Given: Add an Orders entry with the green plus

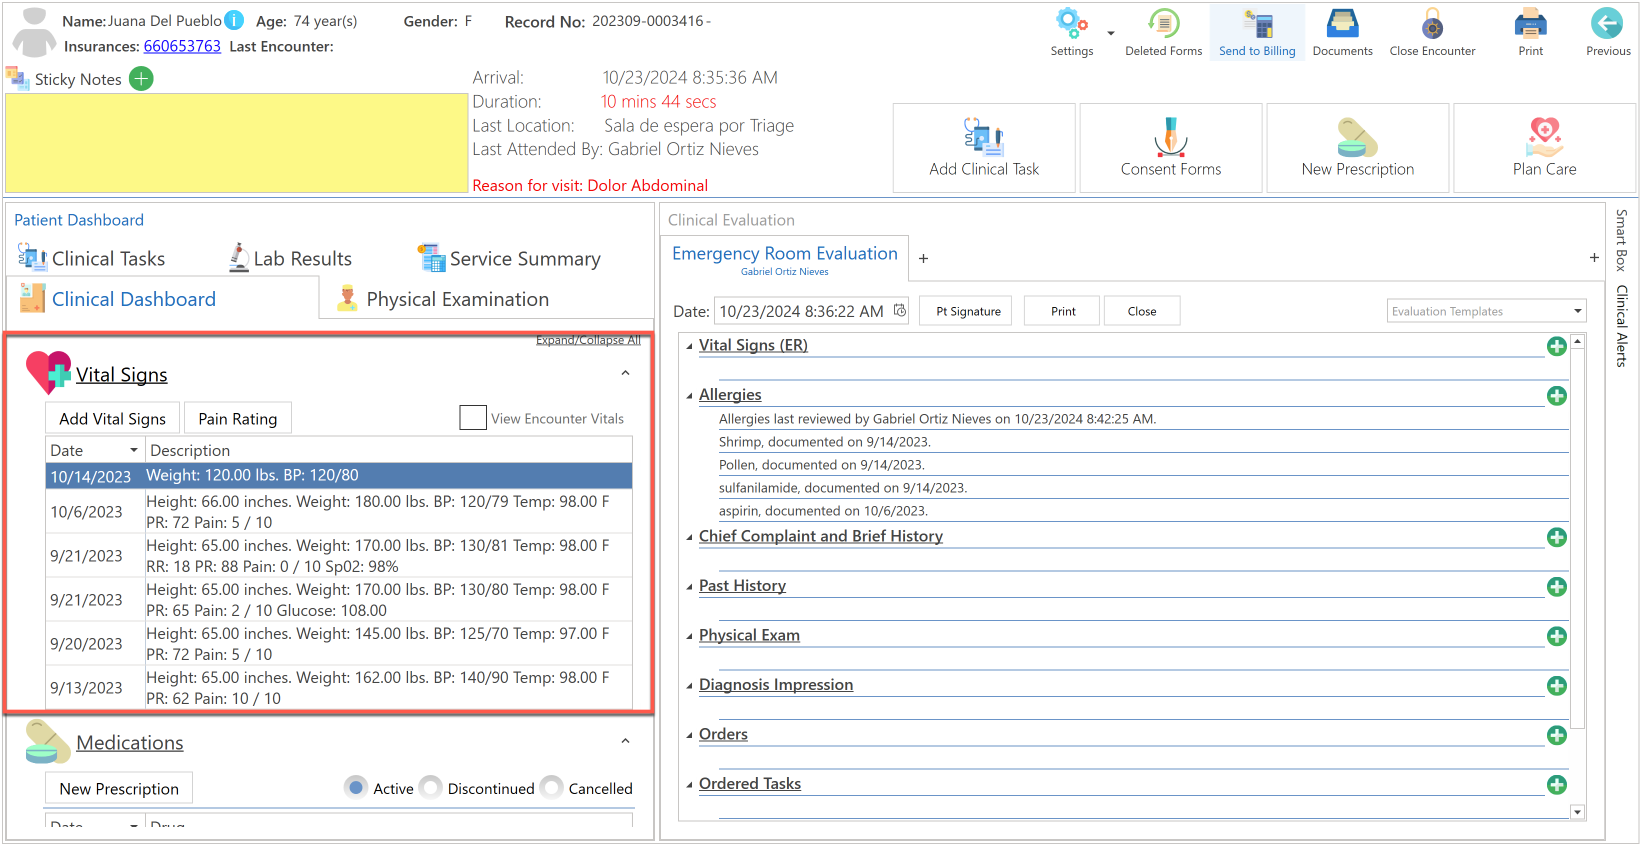Looking at the screenshot, I should pyautogui.click(x=1557, y=735).
